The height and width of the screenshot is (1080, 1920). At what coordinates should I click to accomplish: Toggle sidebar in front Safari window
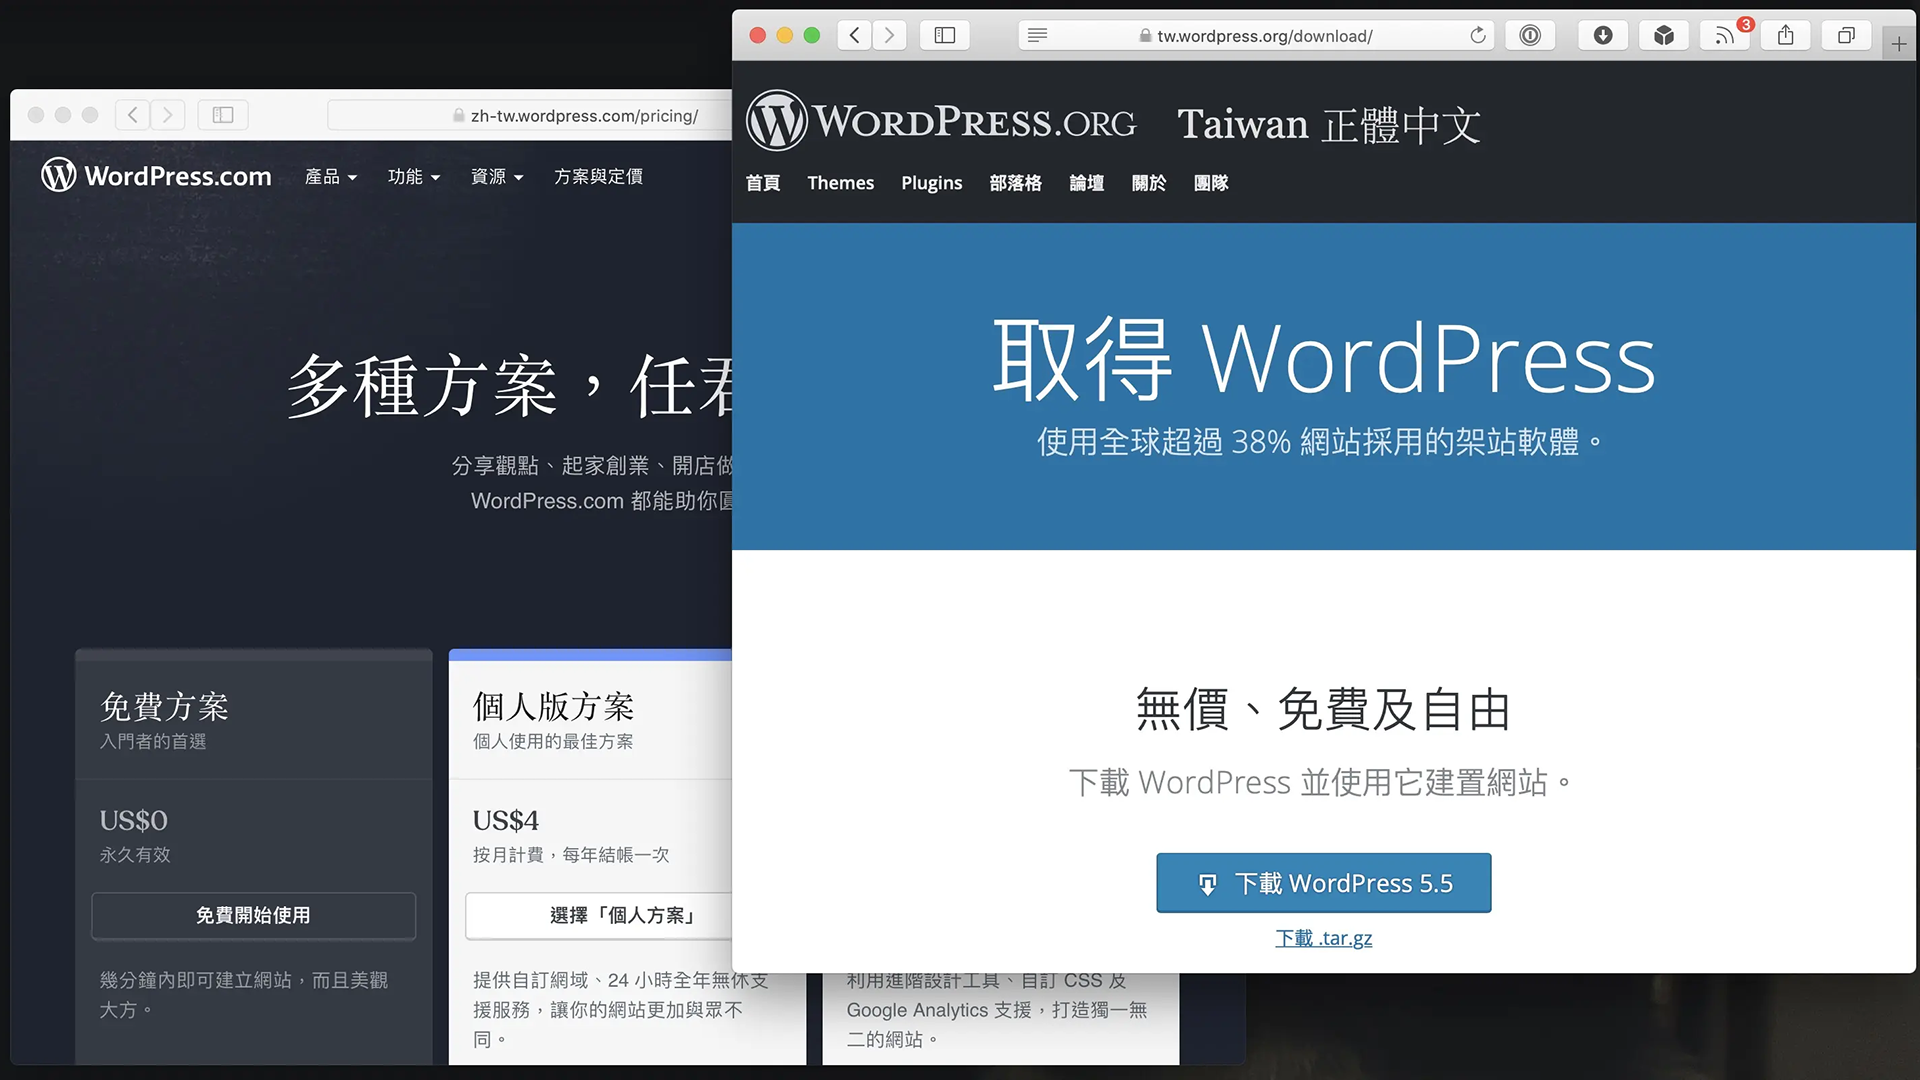coord(945,36)
